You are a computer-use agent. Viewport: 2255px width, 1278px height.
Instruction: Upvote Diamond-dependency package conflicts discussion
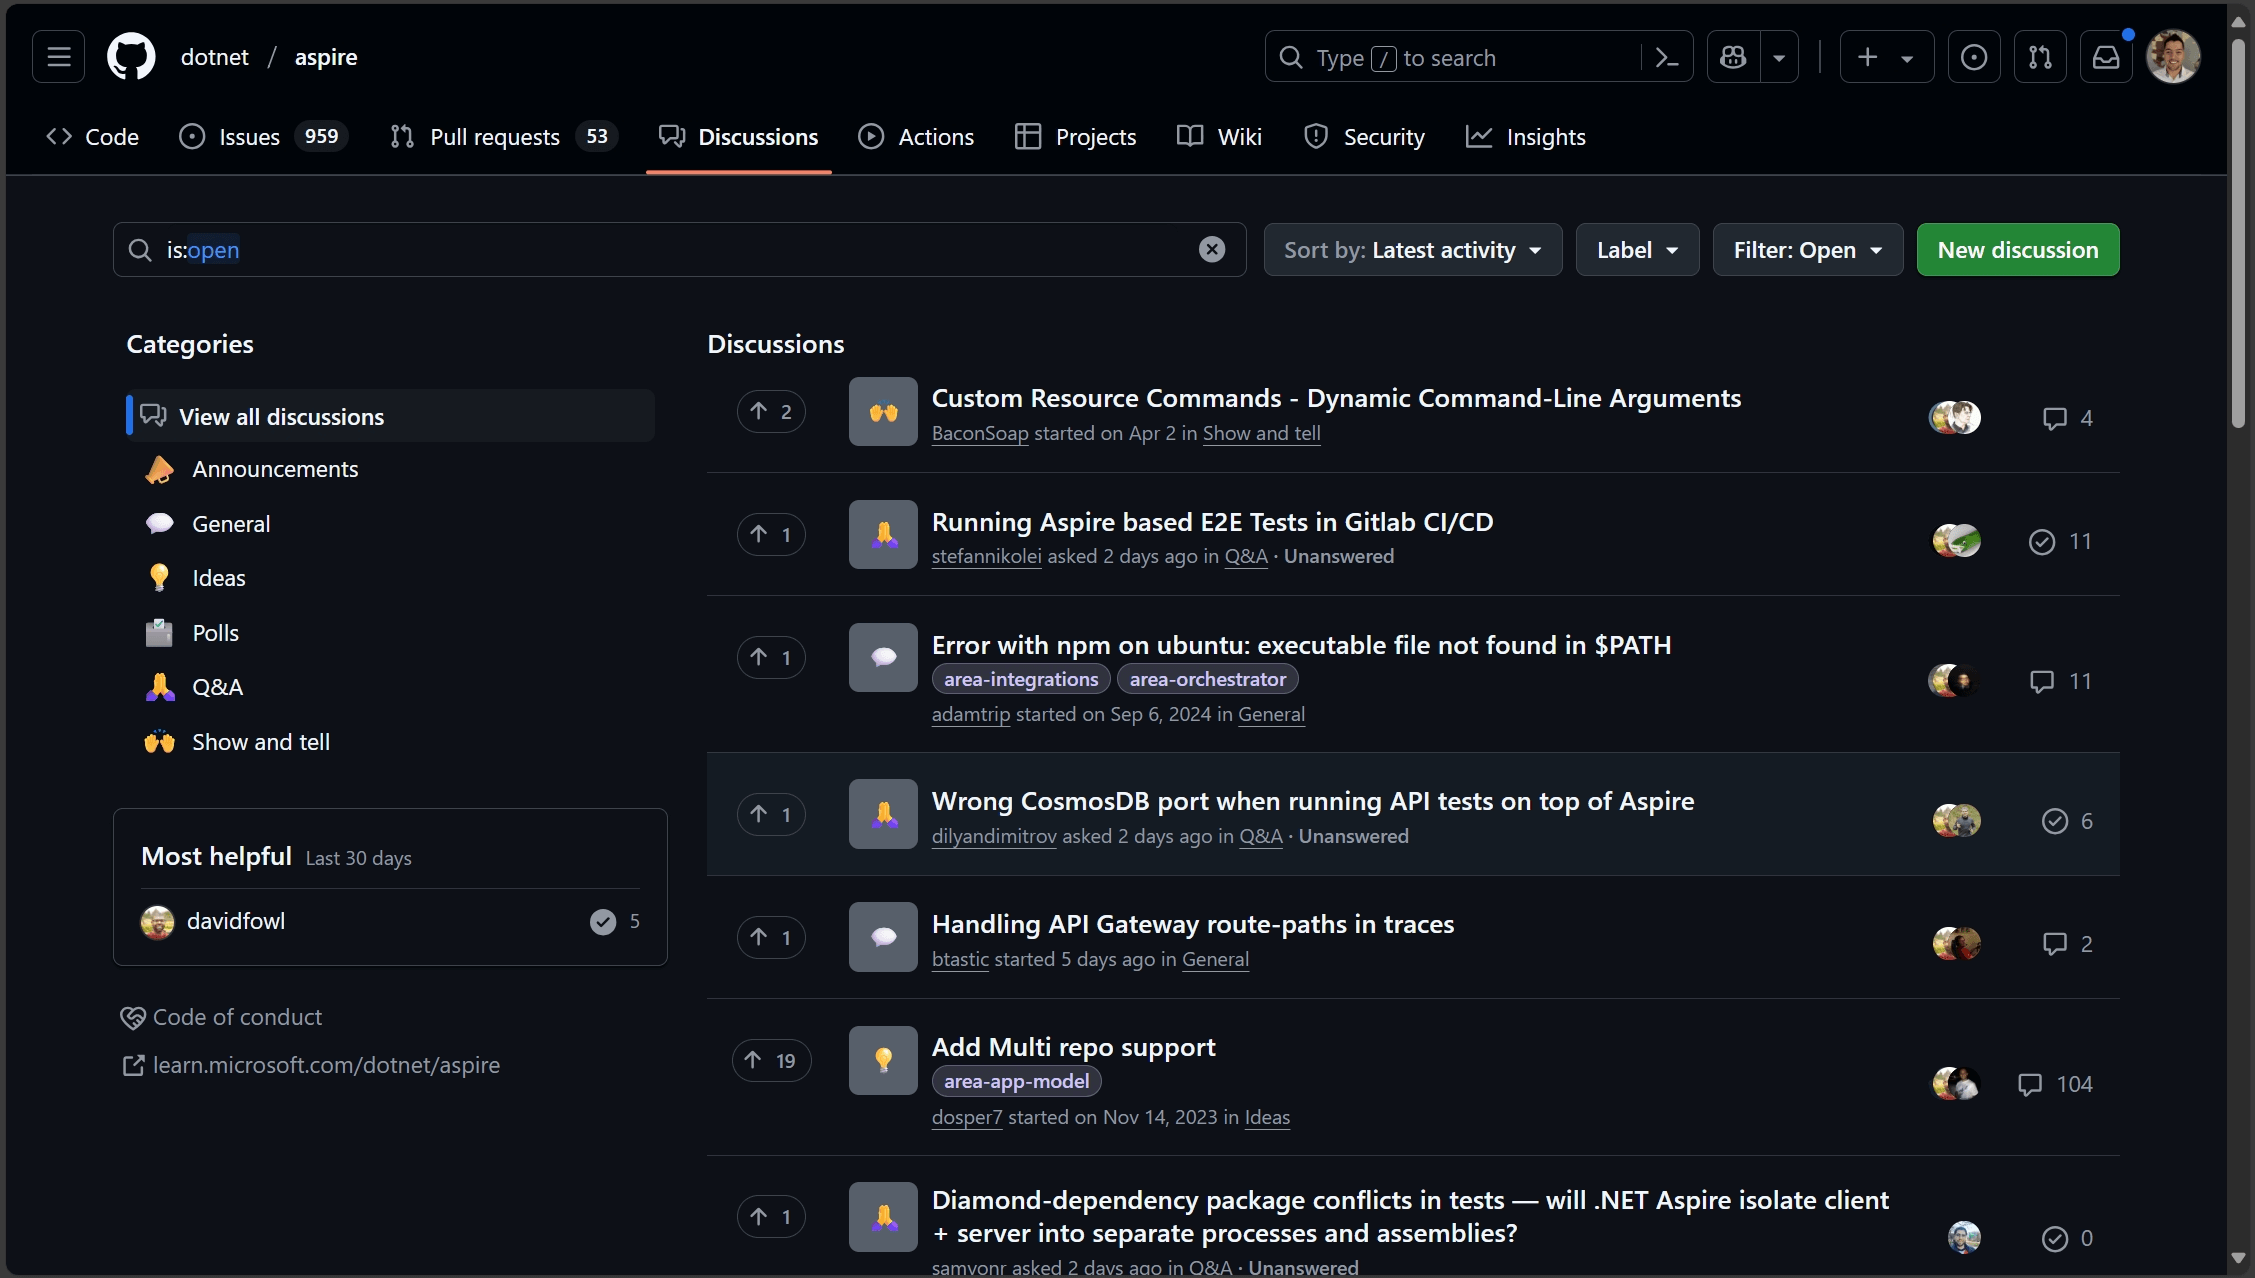click(771, 1216)
